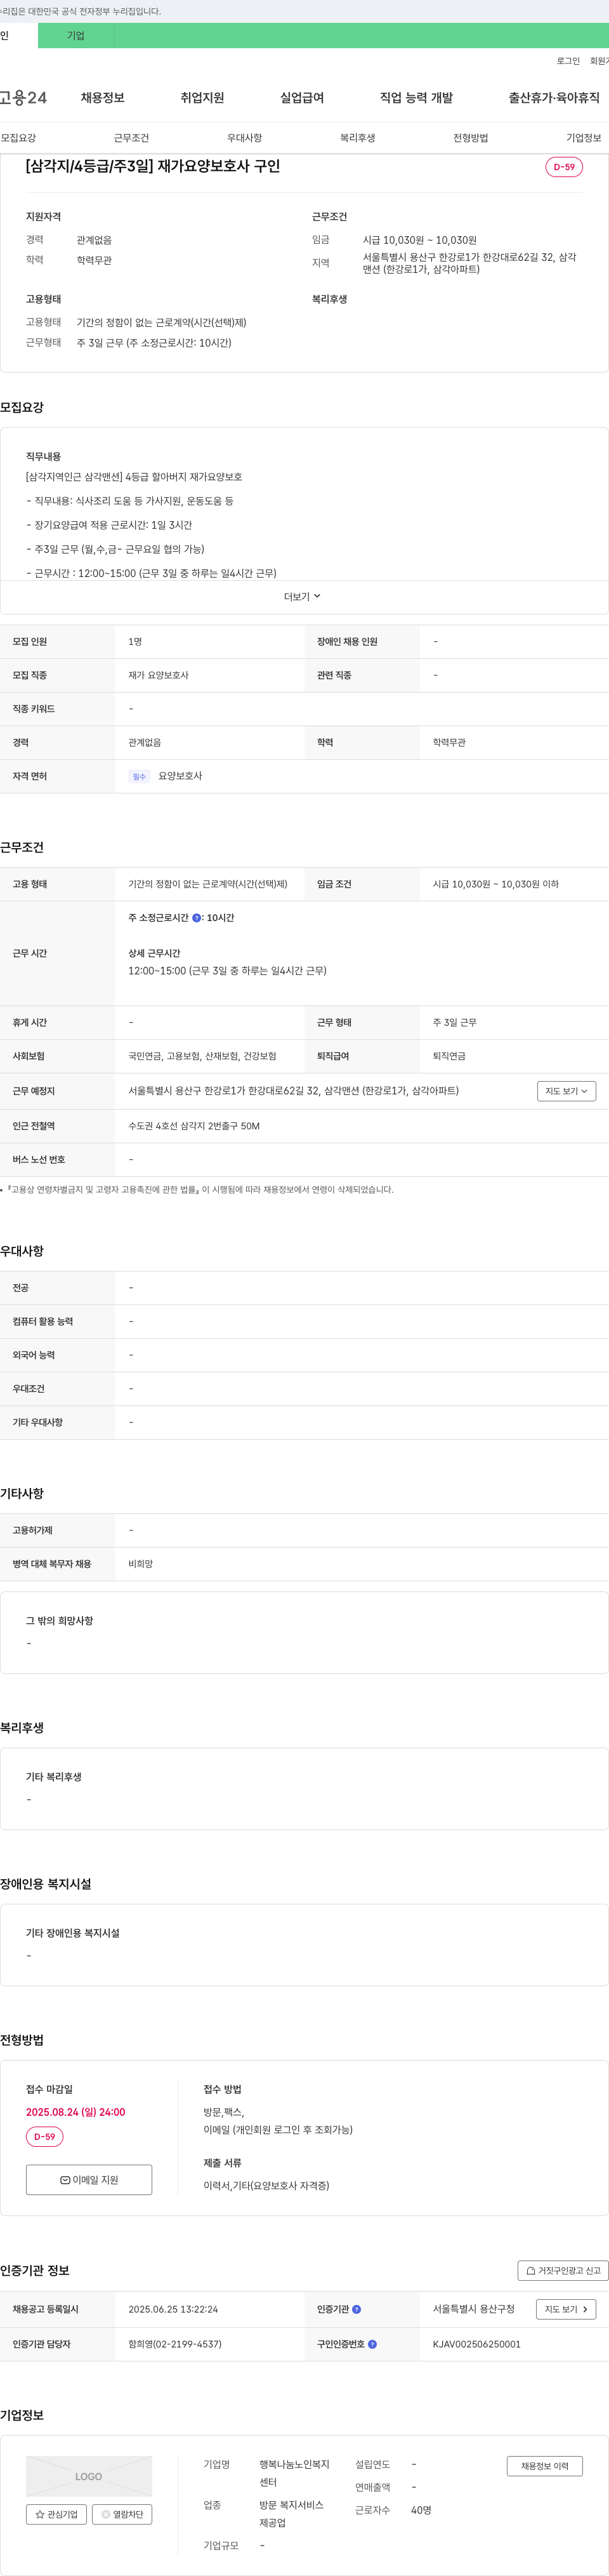
Task: Open the 채용정보 main menu
Action: click(102, 98)
